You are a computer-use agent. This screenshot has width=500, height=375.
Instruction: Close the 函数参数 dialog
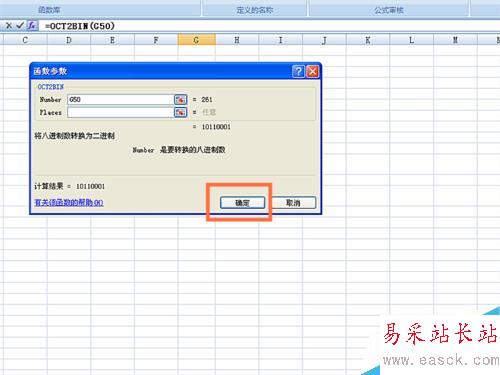coord(313,71)
